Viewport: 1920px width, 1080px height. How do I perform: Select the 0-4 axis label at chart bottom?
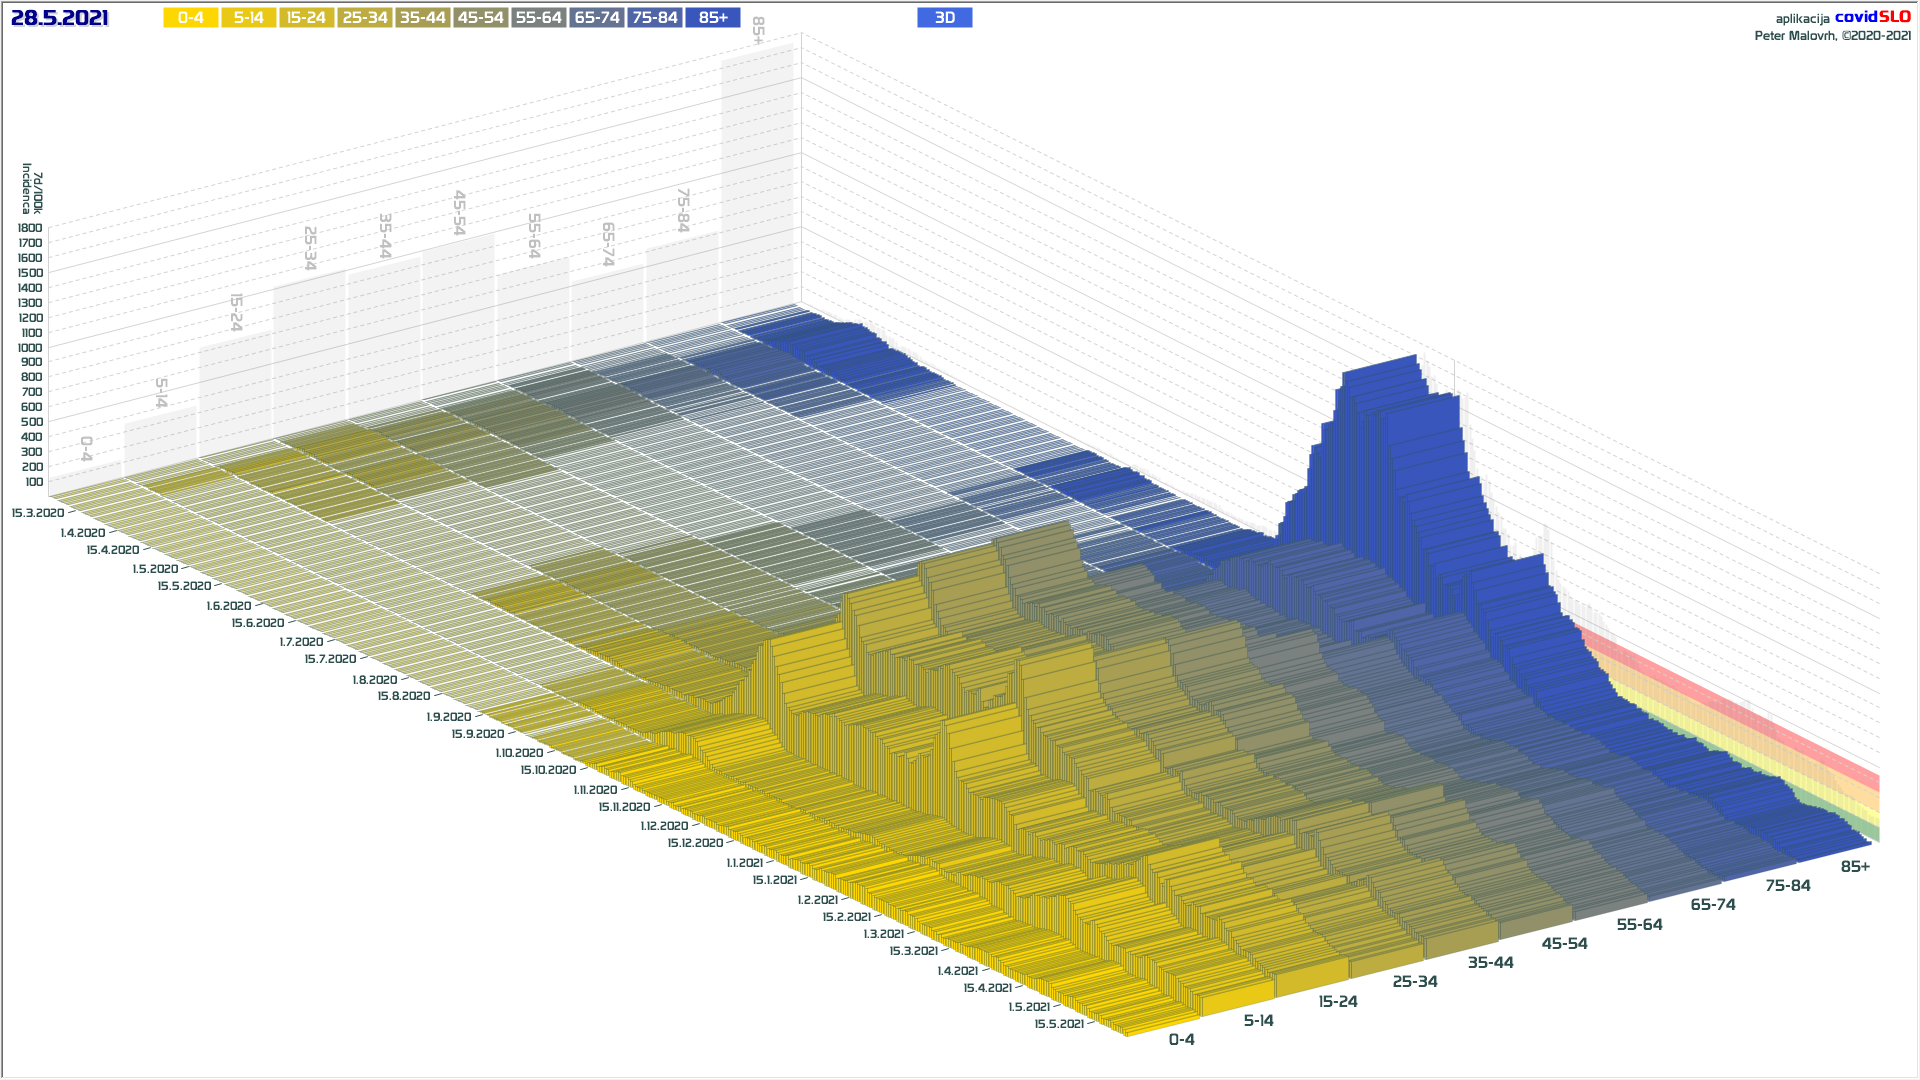tap(1181, 1040)
